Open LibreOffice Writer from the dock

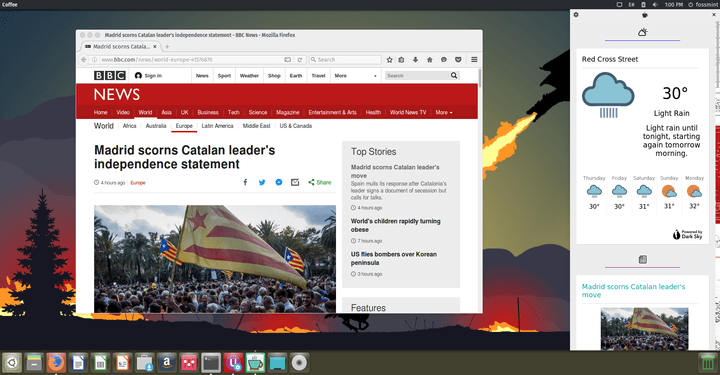pyautogui.click(x=78, y=363)
